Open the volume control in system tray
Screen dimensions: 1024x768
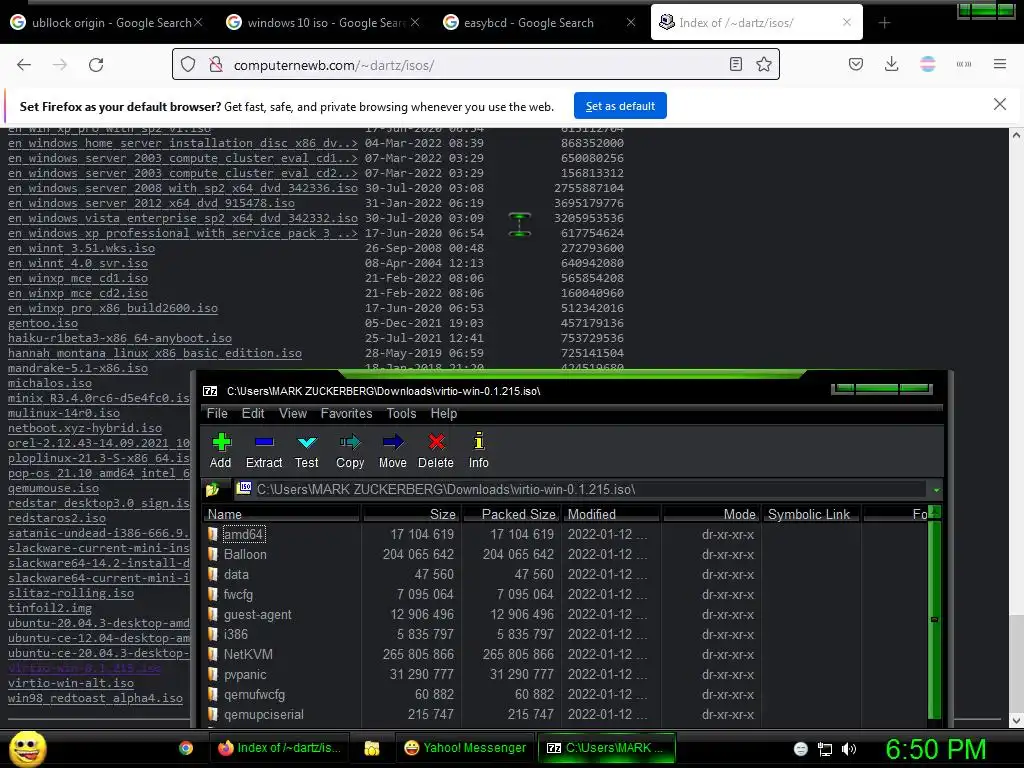tap(849, 749)
